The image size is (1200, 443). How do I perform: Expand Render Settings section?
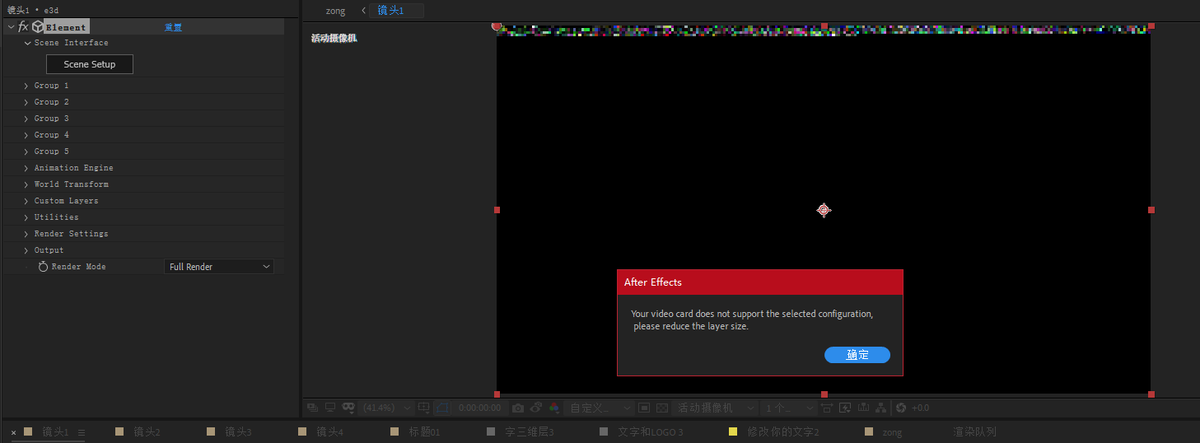pyautogui.click(x=27, y=234)
